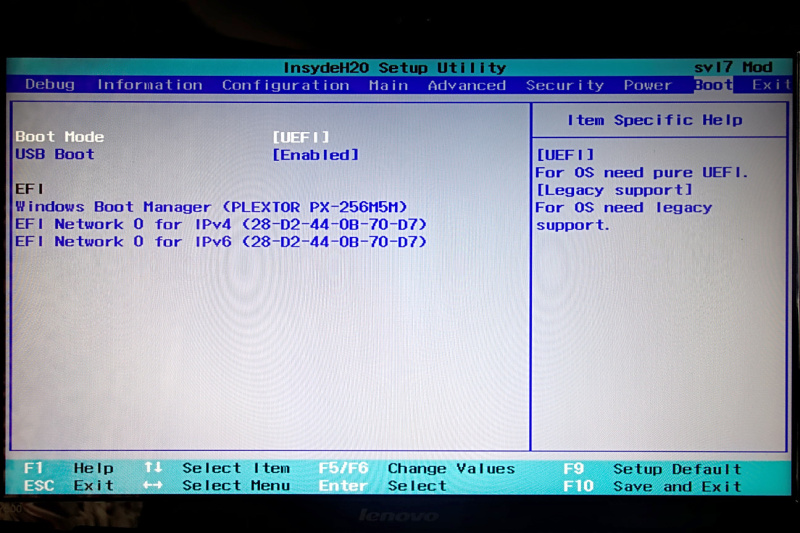Click the EFI section heading

tap(29, 189)
